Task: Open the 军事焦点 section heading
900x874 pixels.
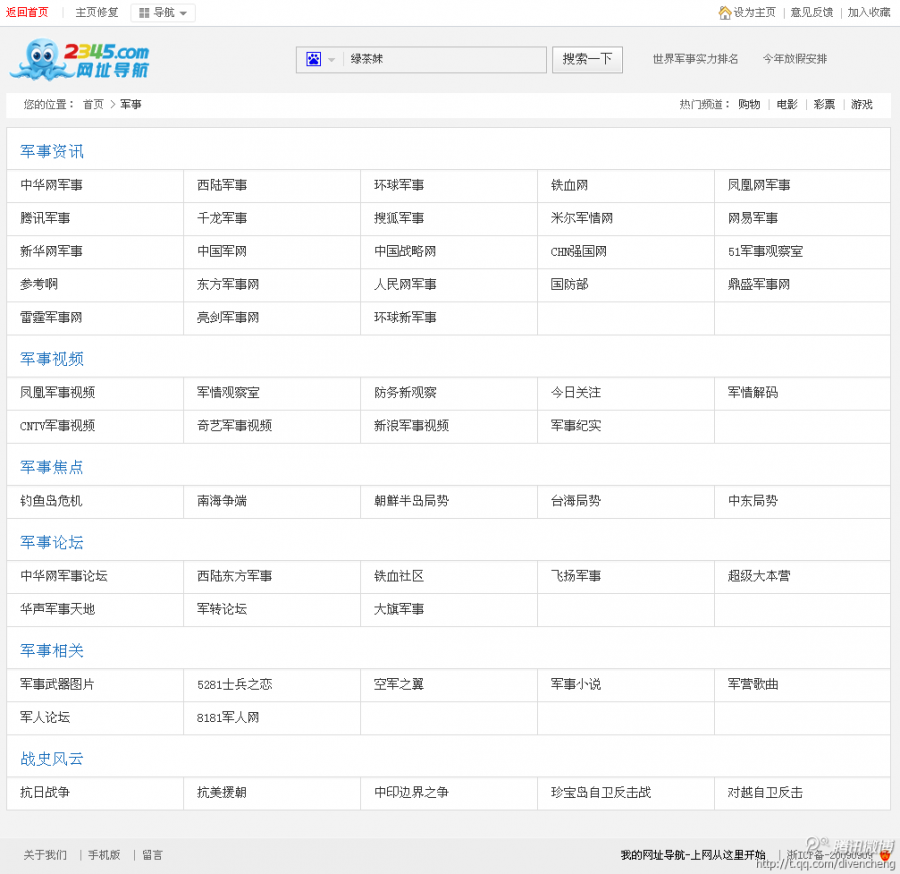Action: click(x=52, y=467)
